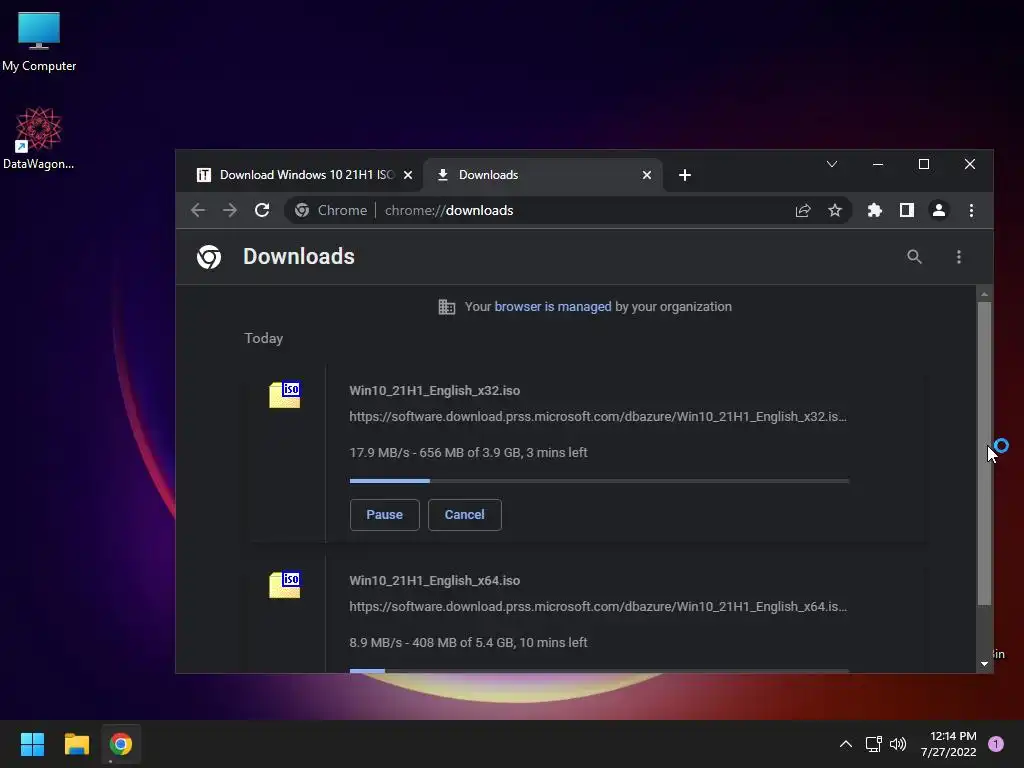
Task: Open a new tab with plus button
Action: click(x=684, y=175)
